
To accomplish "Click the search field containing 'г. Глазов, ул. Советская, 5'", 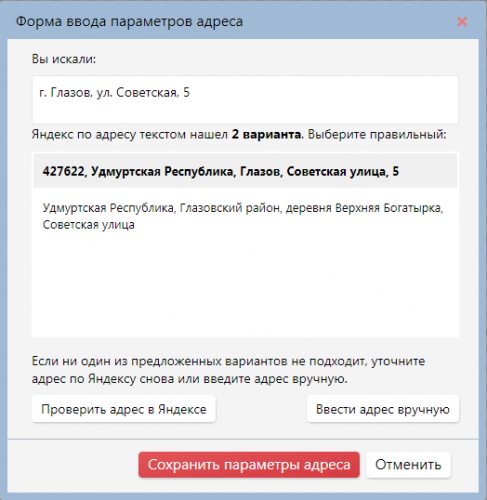I will [245, 100].
